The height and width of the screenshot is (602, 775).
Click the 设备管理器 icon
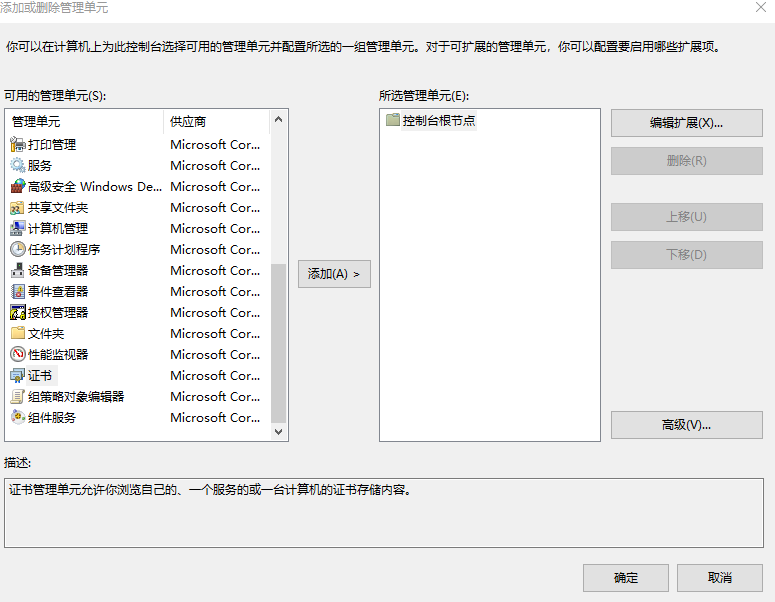[x=18, y=270]
